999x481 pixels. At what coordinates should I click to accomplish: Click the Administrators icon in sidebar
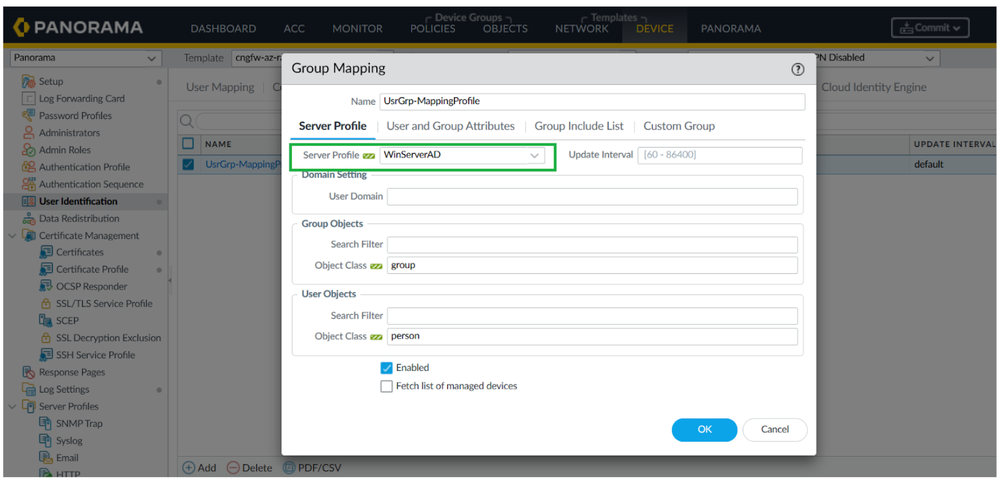[28, 132]
